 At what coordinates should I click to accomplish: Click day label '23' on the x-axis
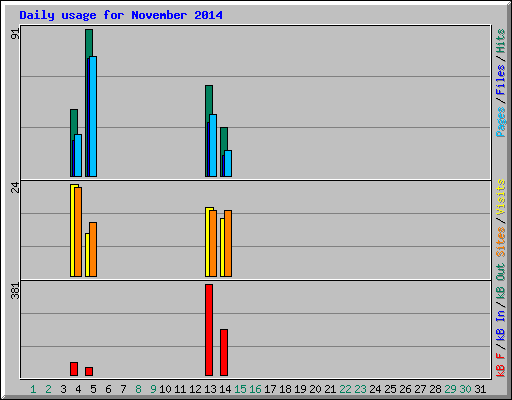(x=360, y=389)
